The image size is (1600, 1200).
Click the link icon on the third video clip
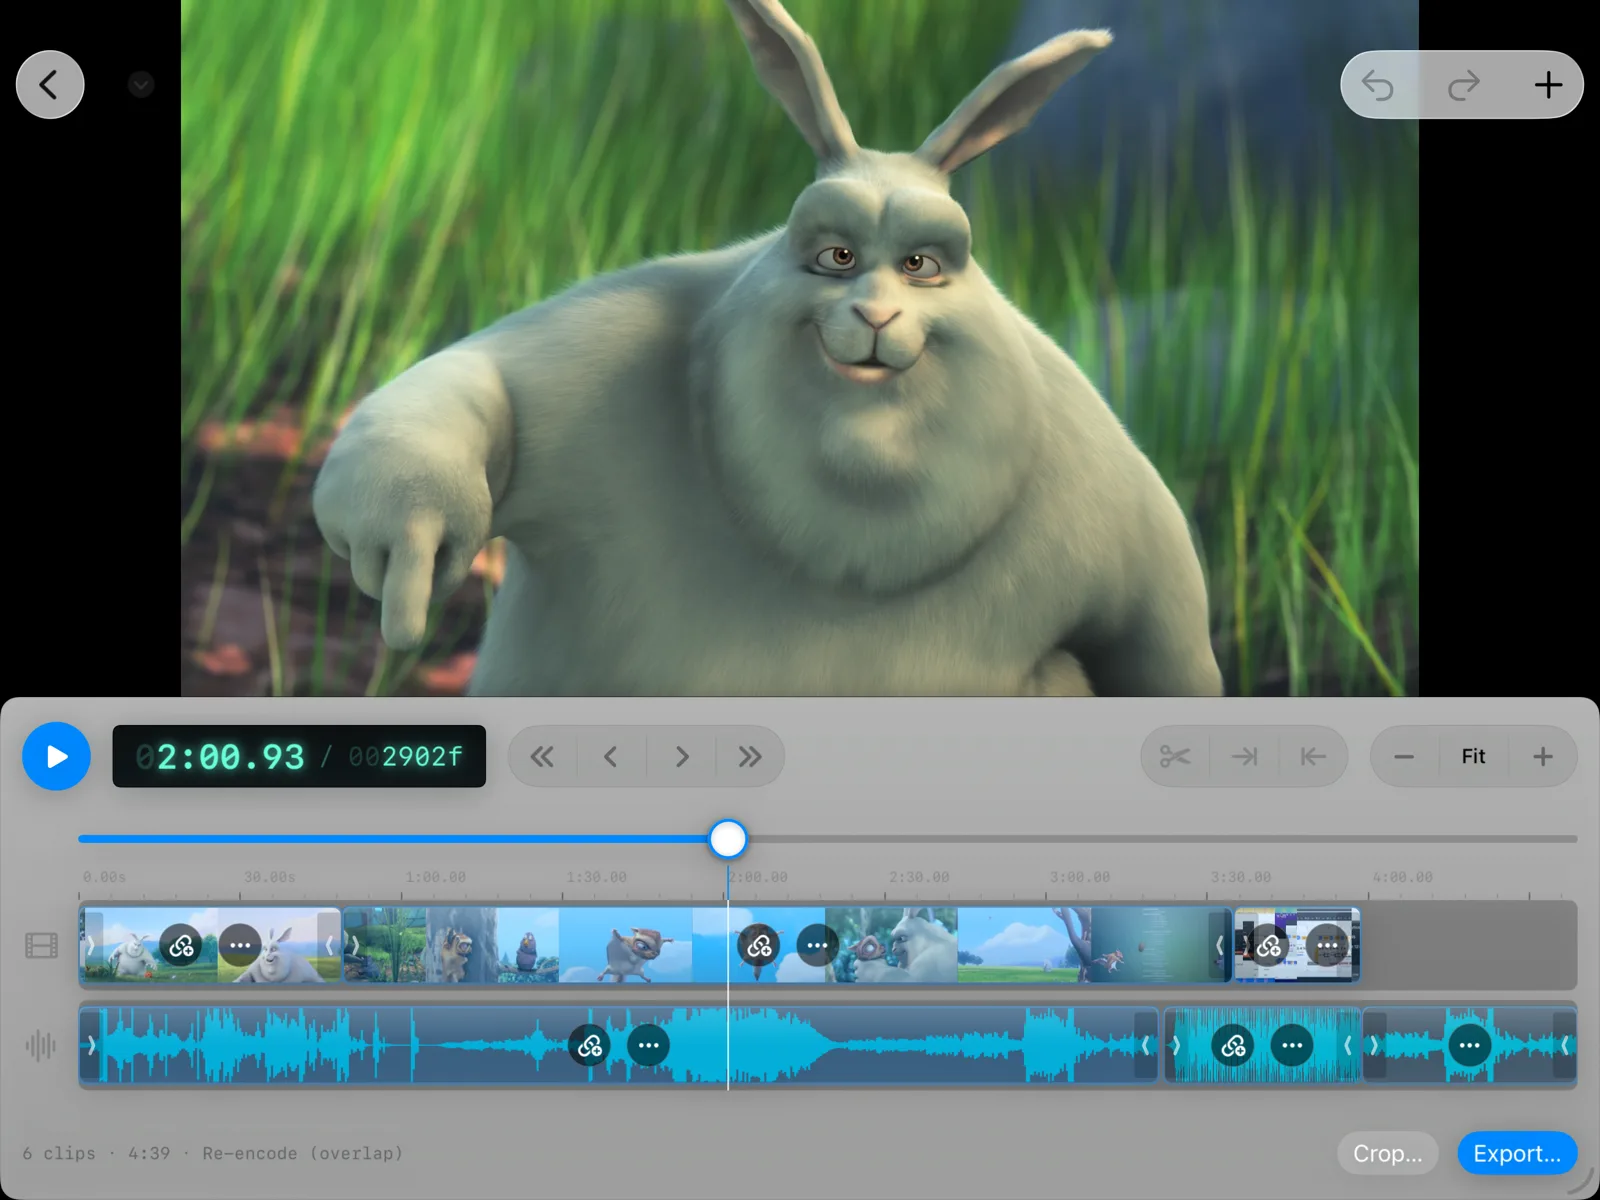click(1269, 945)
